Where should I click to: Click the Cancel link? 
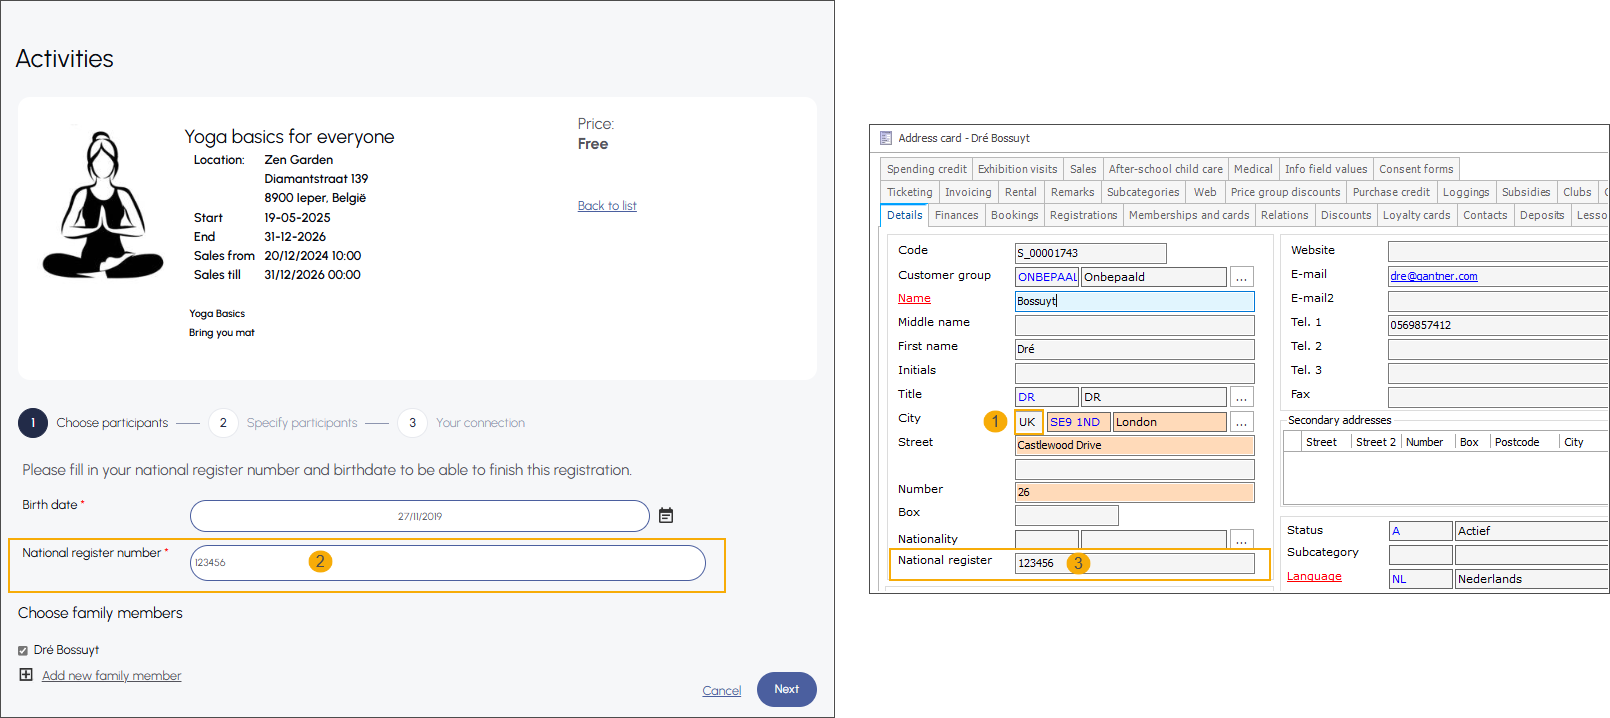[721, 691]
